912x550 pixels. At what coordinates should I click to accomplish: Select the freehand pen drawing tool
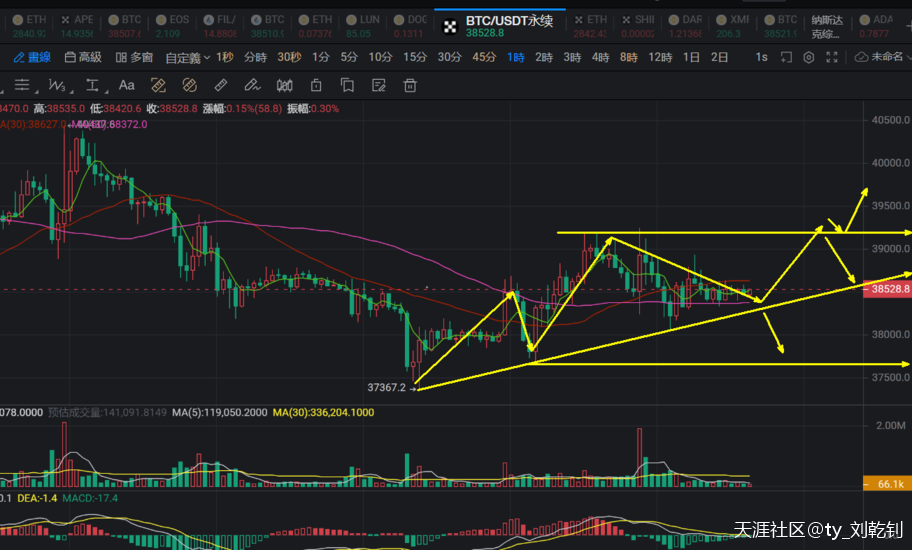pyautogui.click(x=252, y=85)
